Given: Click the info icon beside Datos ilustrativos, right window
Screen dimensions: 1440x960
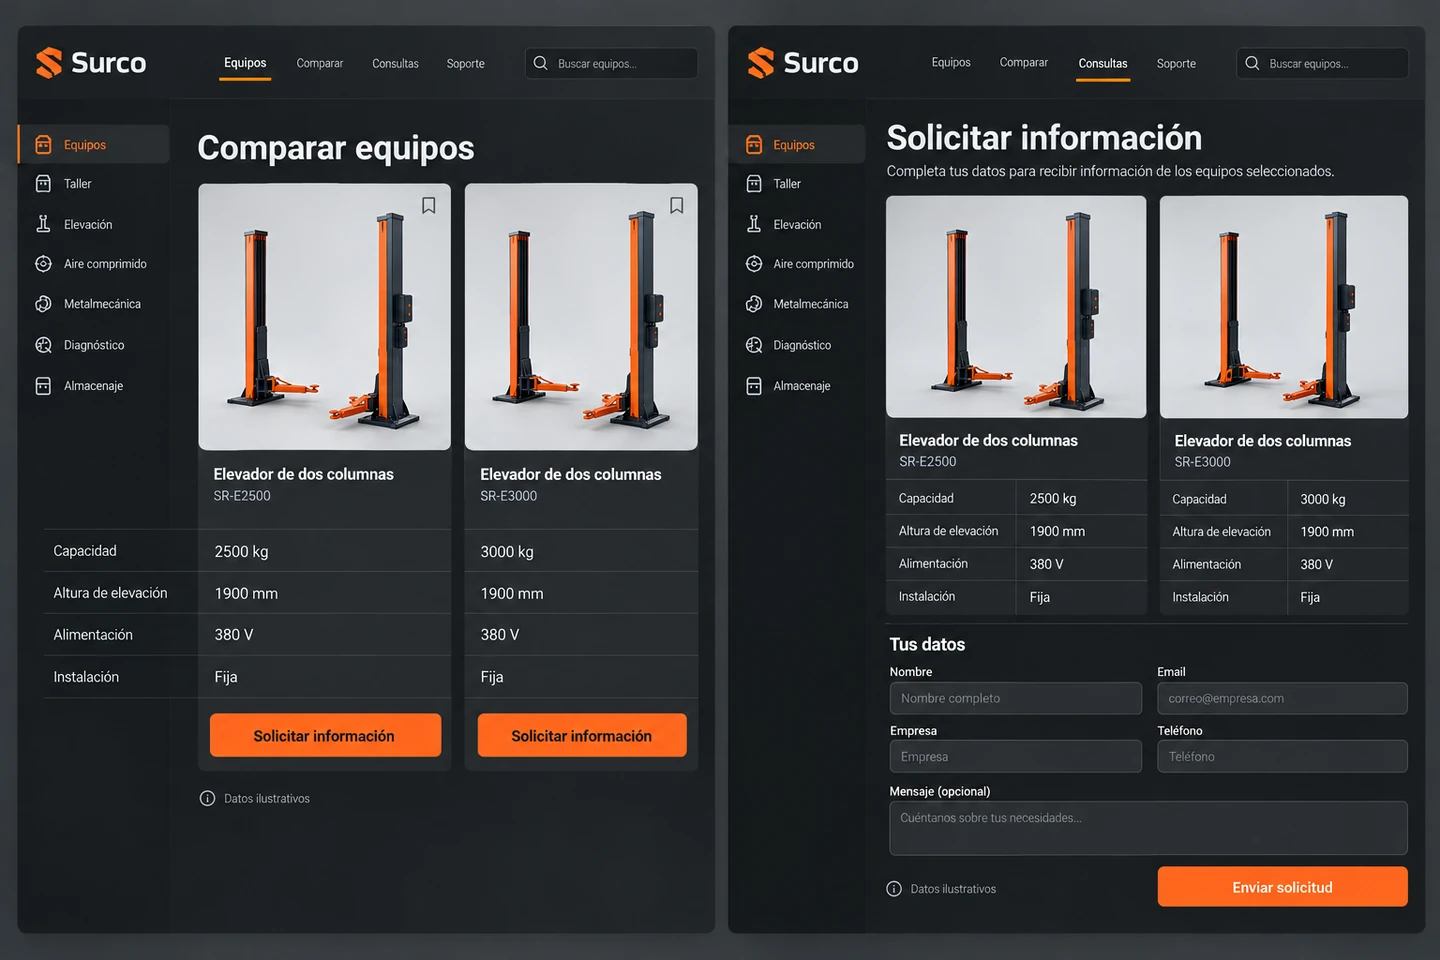Looking at the screenshot, I should [894, 889].
